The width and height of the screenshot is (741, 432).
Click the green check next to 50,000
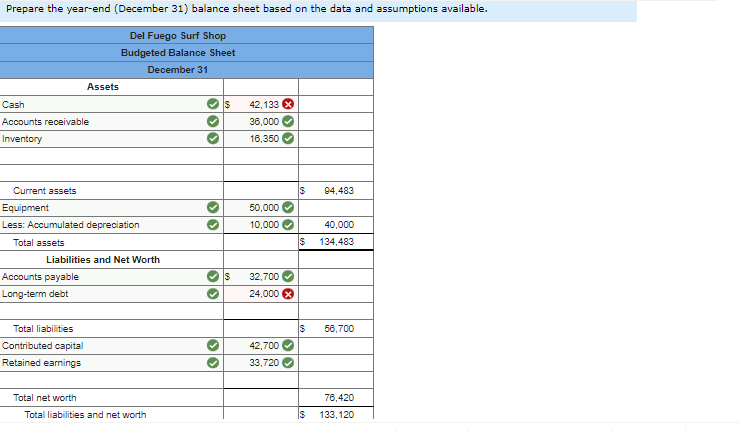[288, 207]
